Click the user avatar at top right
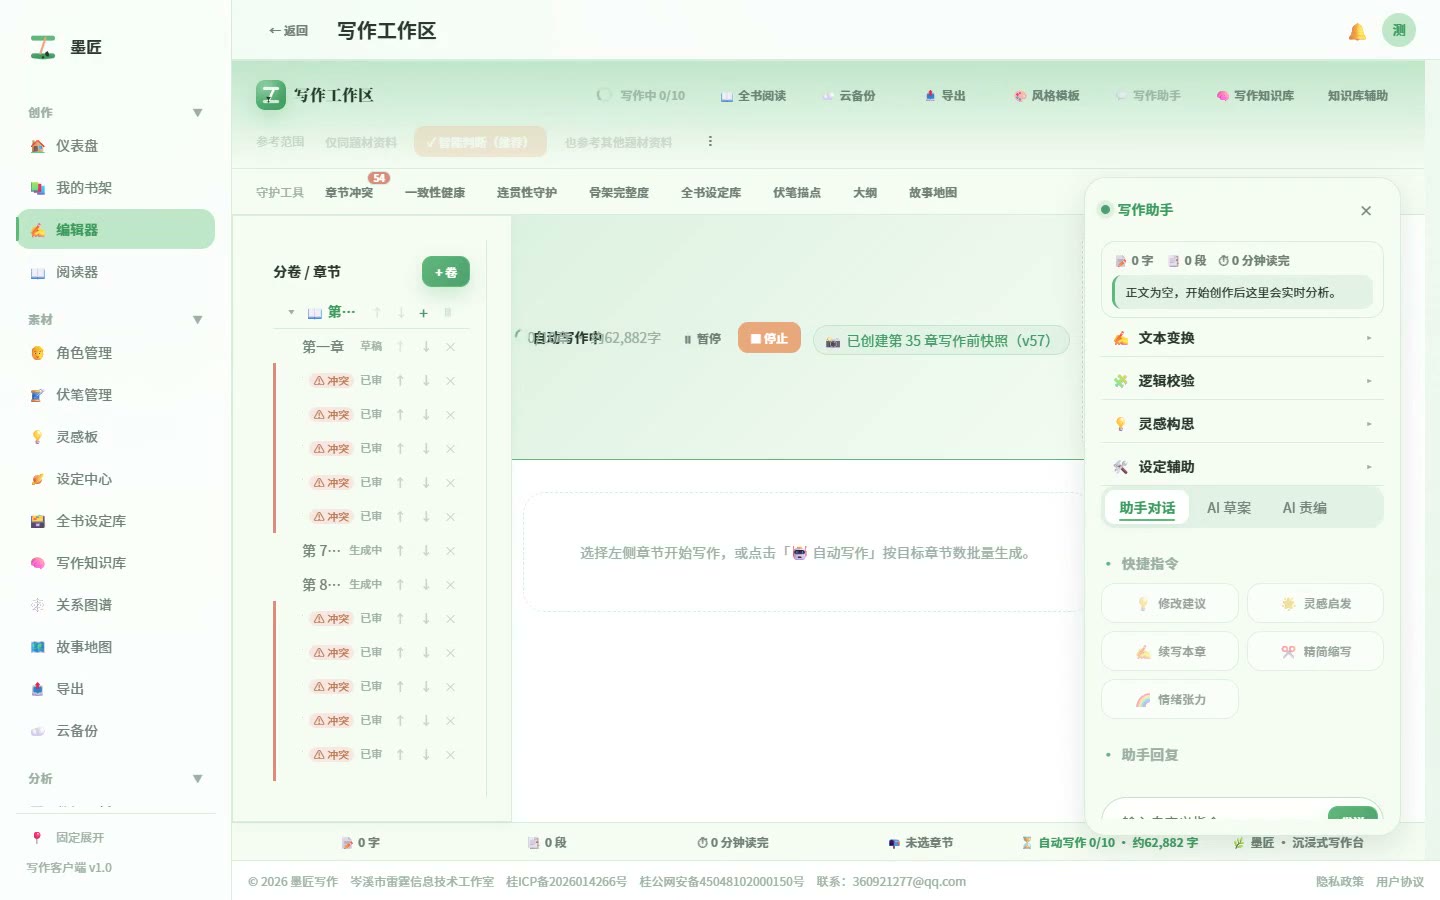Screen dimensions: 1440x900 click(1399, 30)
